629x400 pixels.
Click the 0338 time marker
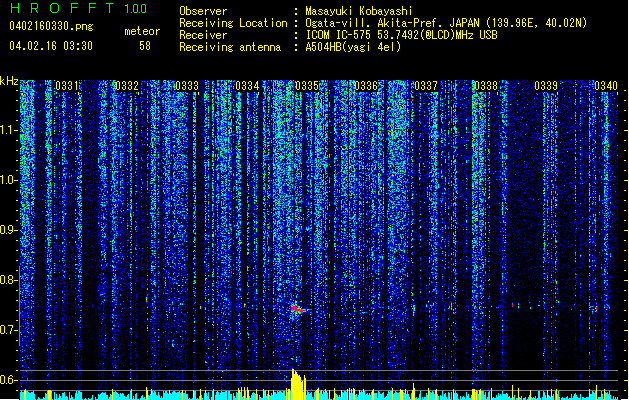(x=486, y=86)
